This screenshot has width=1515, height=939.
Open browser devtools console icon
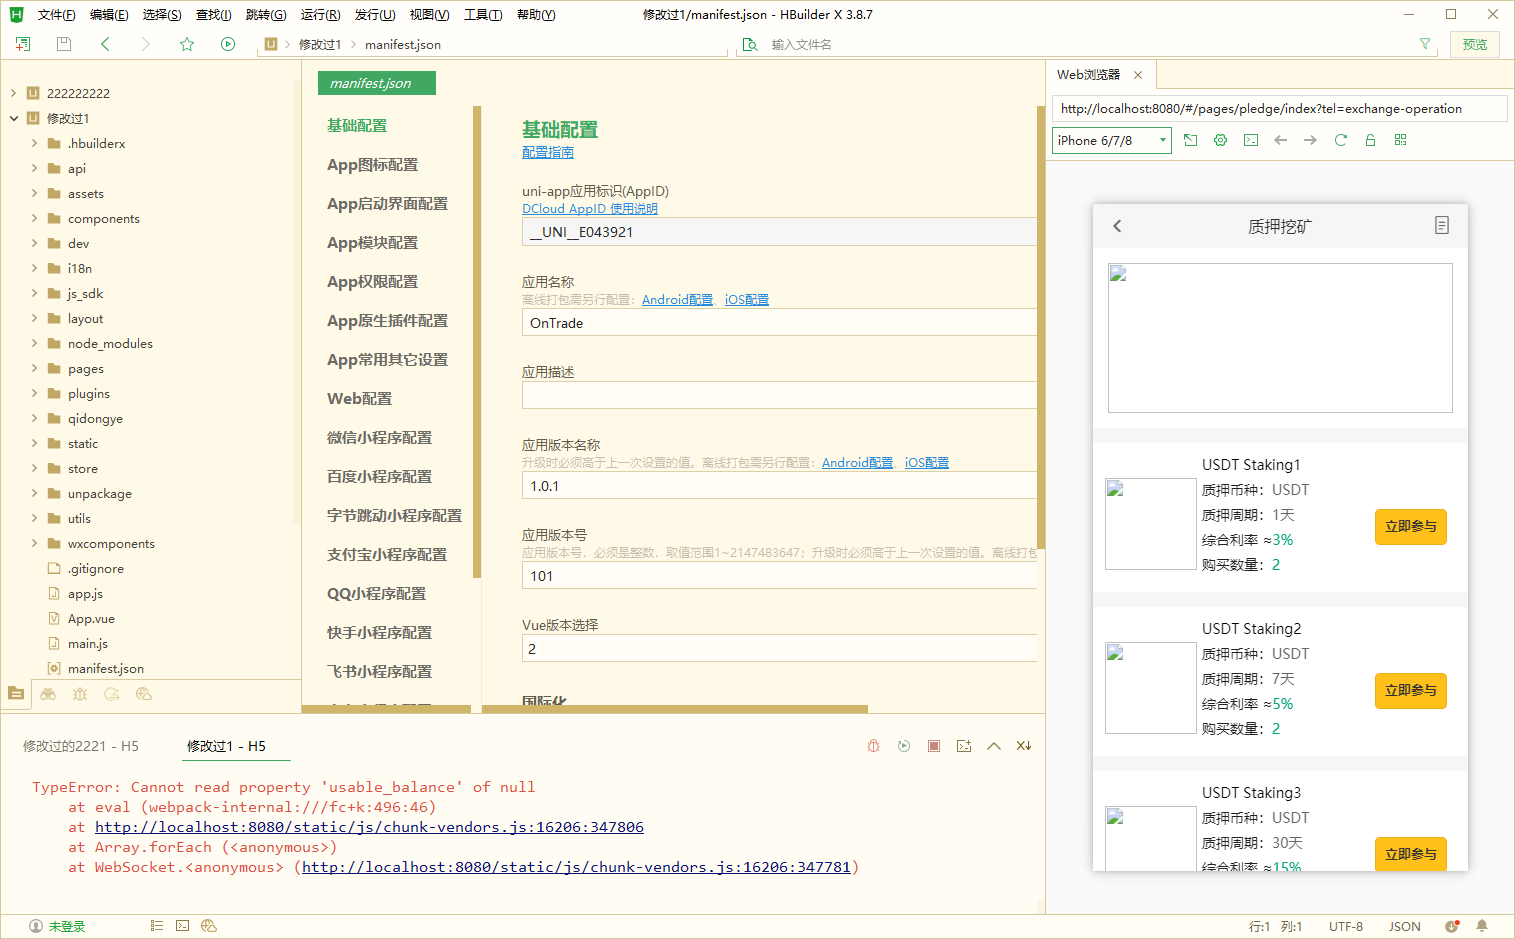pos(1251,140)
